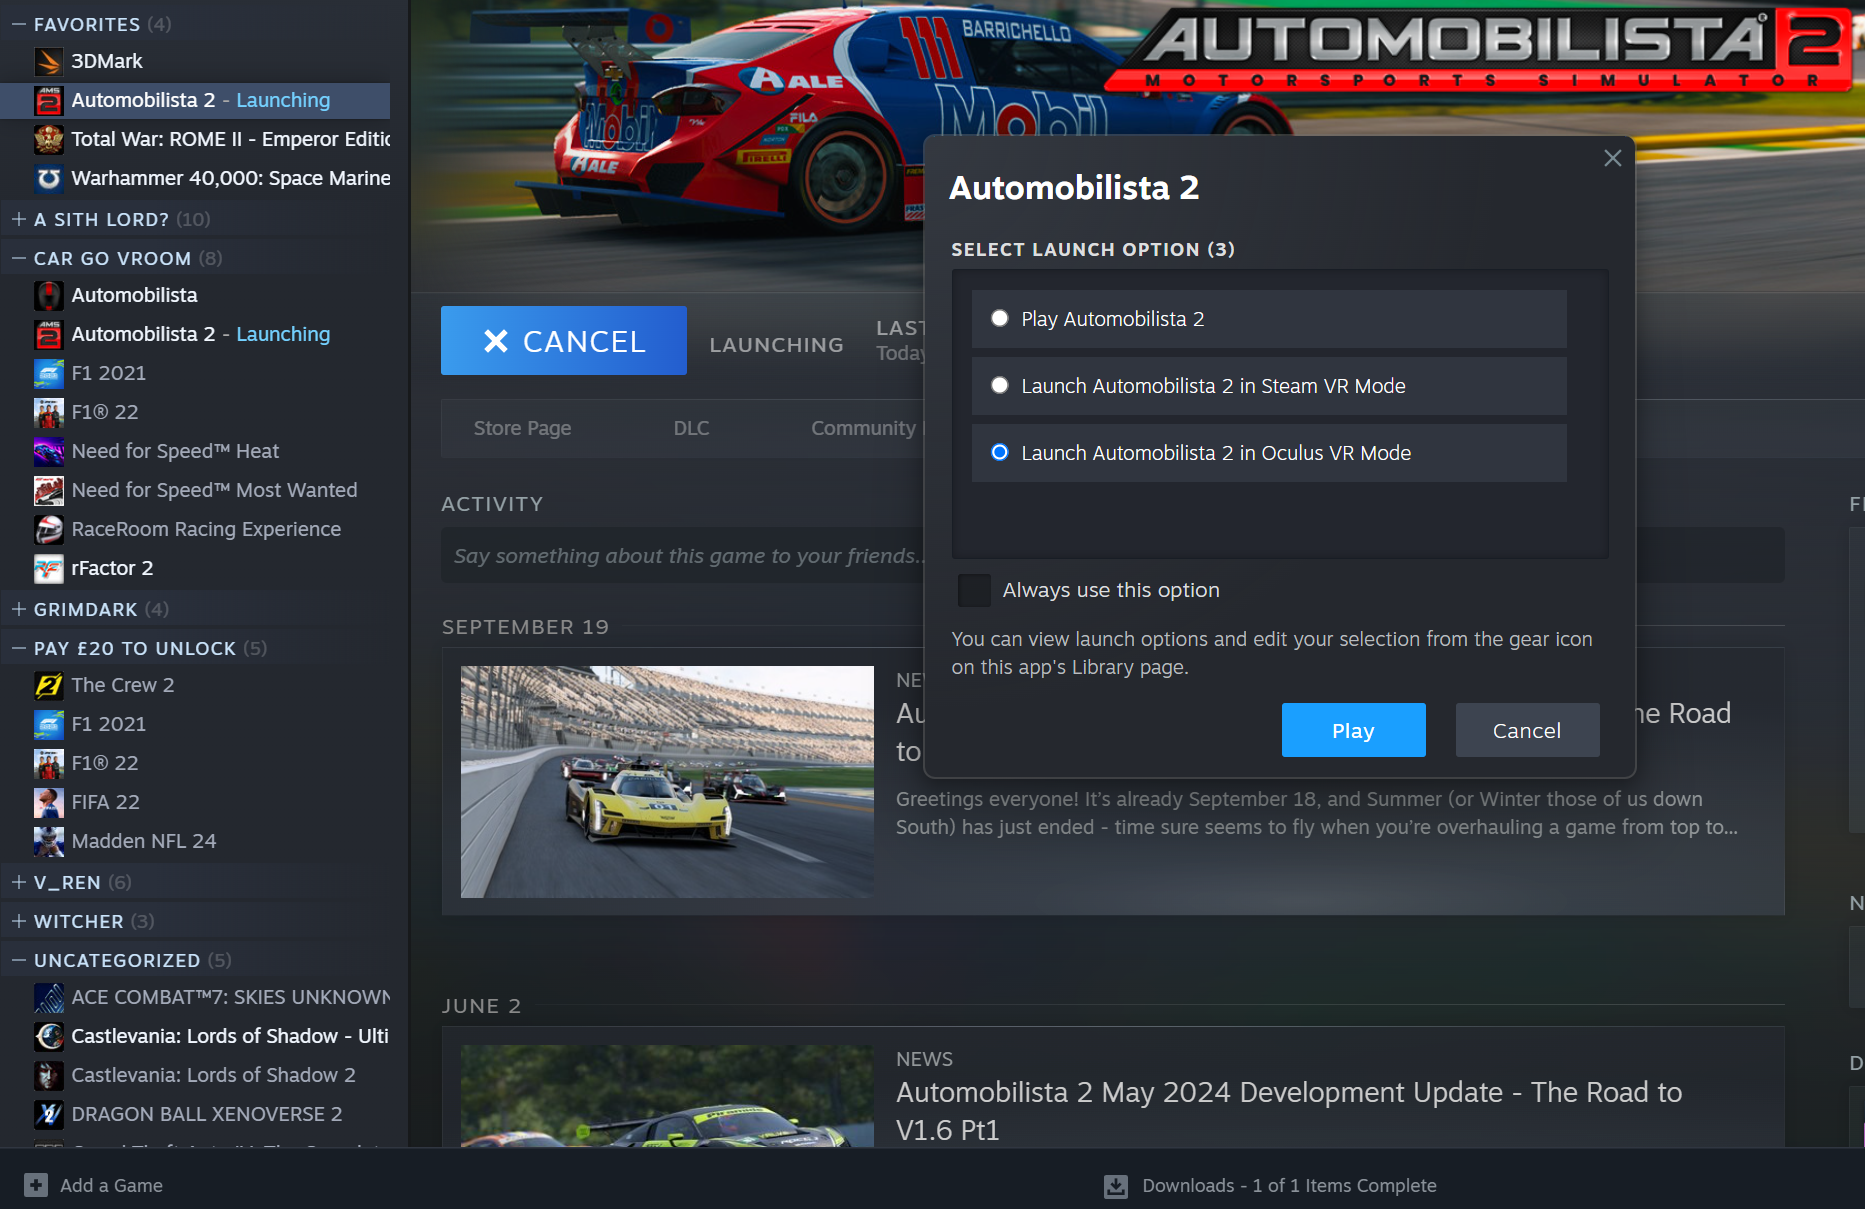Click the Need for Speed Most Wanted icon

tap(48, 491)
